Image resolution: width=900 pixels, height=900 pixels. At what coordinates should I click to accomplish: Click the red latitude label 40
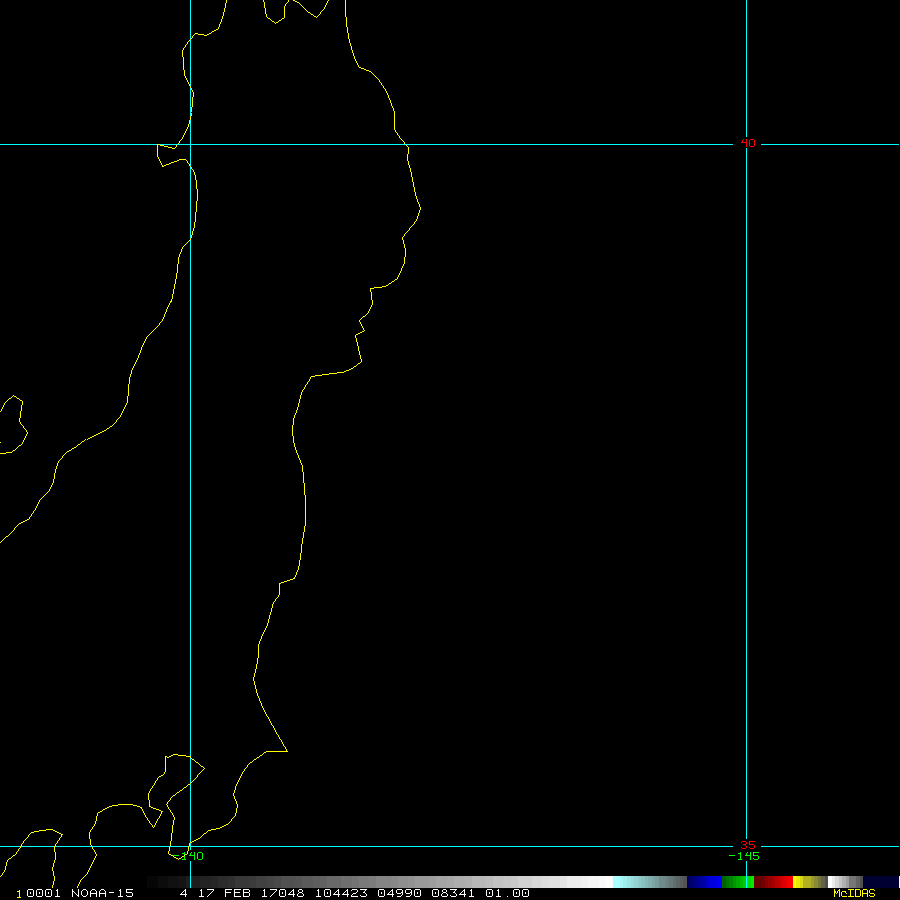748,143
